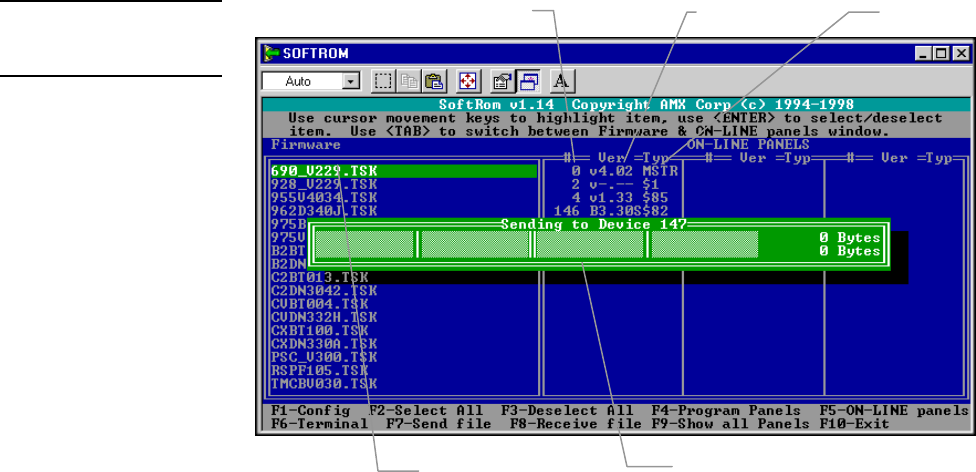Select firmware file CVDN332H.TSK
Viewport: 976px width, 472px height.
pyautogui.click(x=324, y=317)
